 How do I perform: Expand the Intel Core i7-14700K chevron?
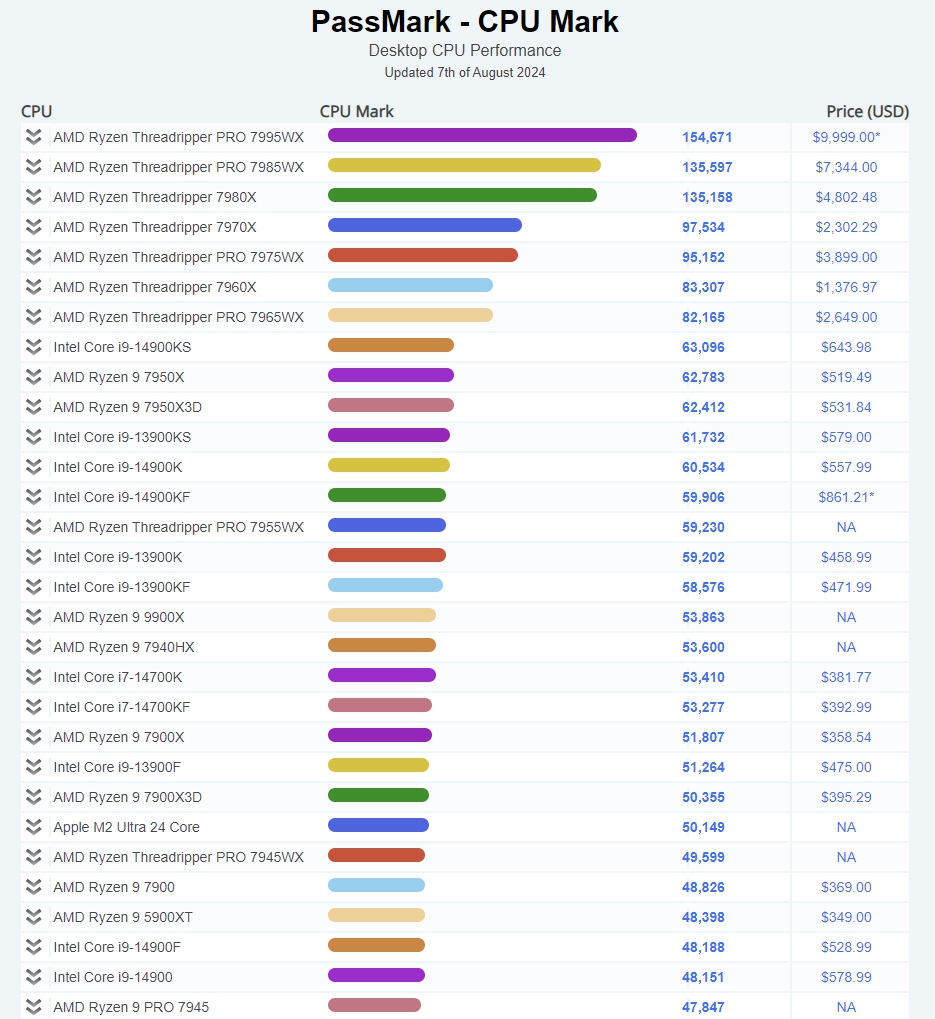34,677
